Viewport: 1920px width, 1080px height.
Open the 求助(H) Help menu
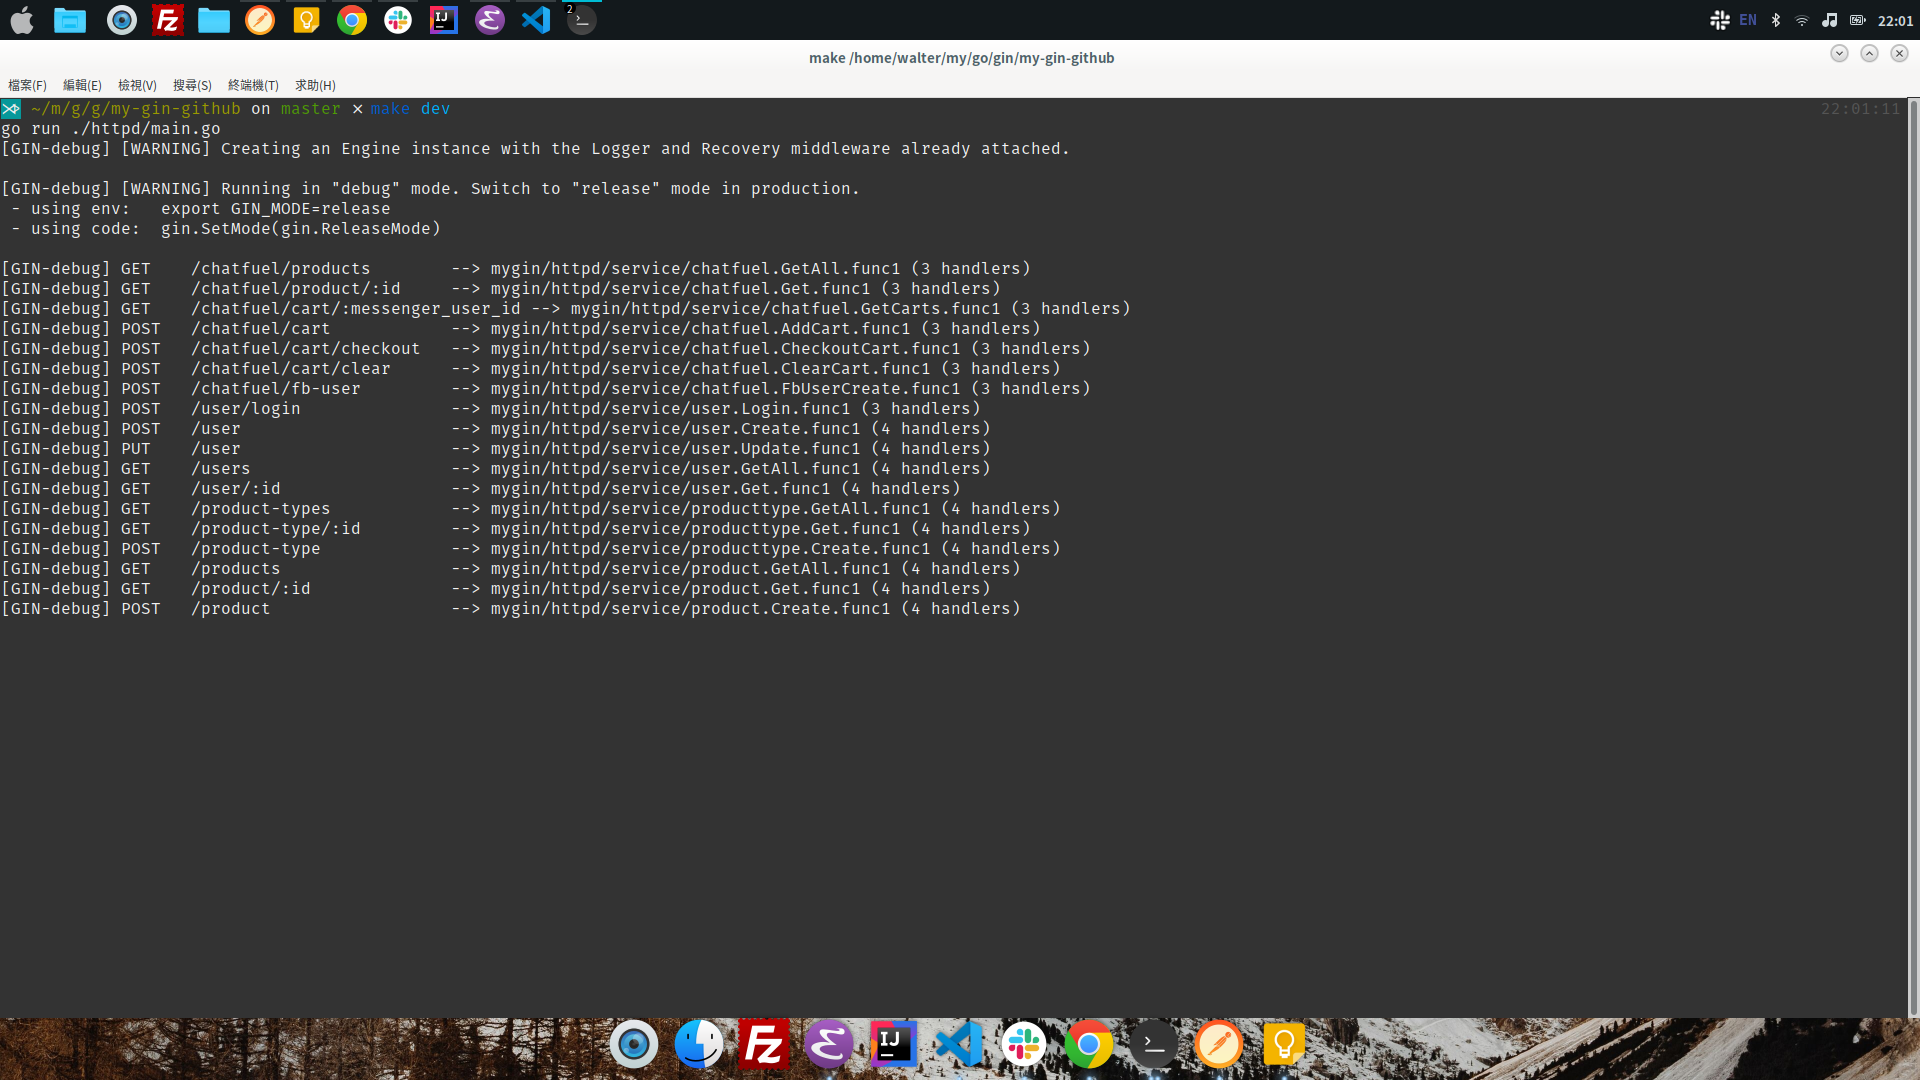[x=315, y=86]
